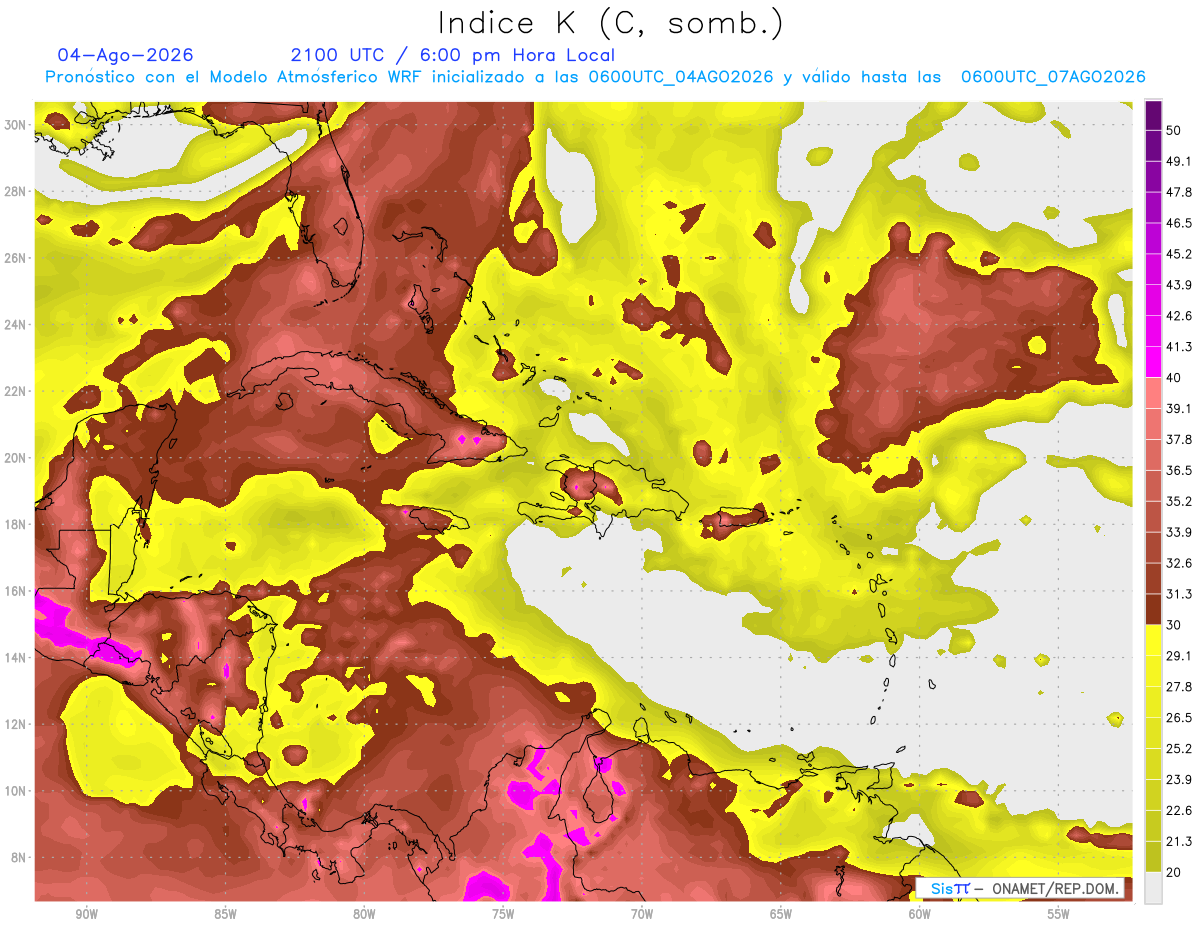The height and width of the screenshot is (927, 1200).
Task: Click the colorbar value 41.3
Action: click(1178, 347)
